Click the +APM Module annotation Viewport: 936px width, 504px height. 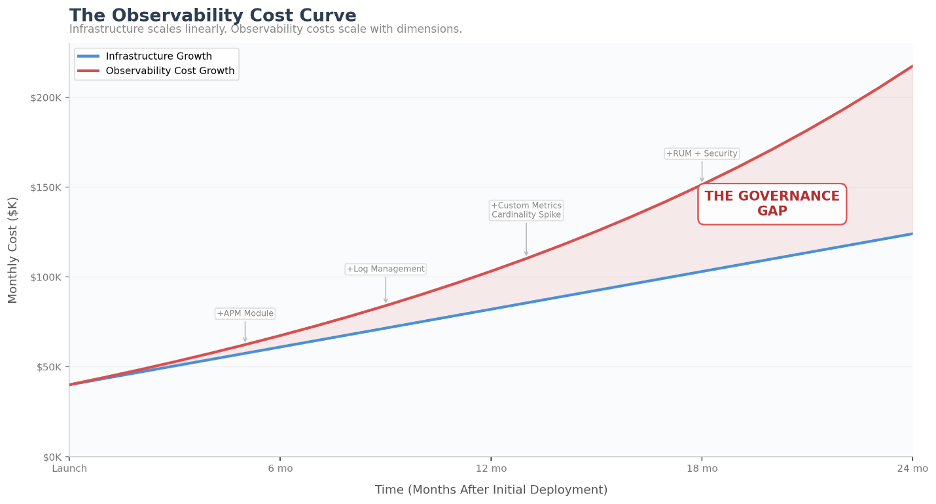coord(245,314)
